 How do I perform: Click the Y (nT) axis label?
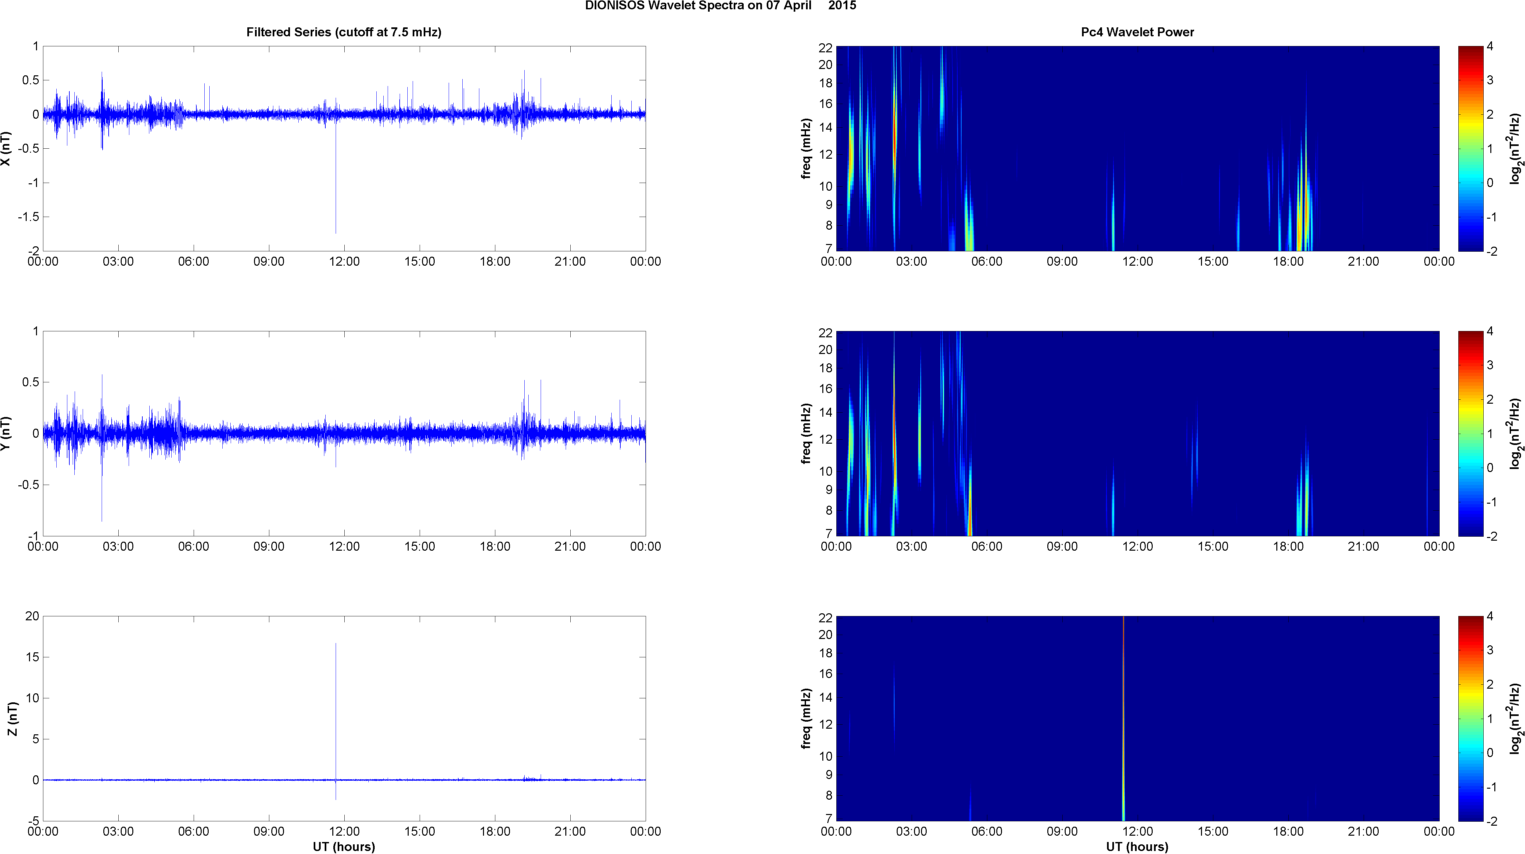6,434
